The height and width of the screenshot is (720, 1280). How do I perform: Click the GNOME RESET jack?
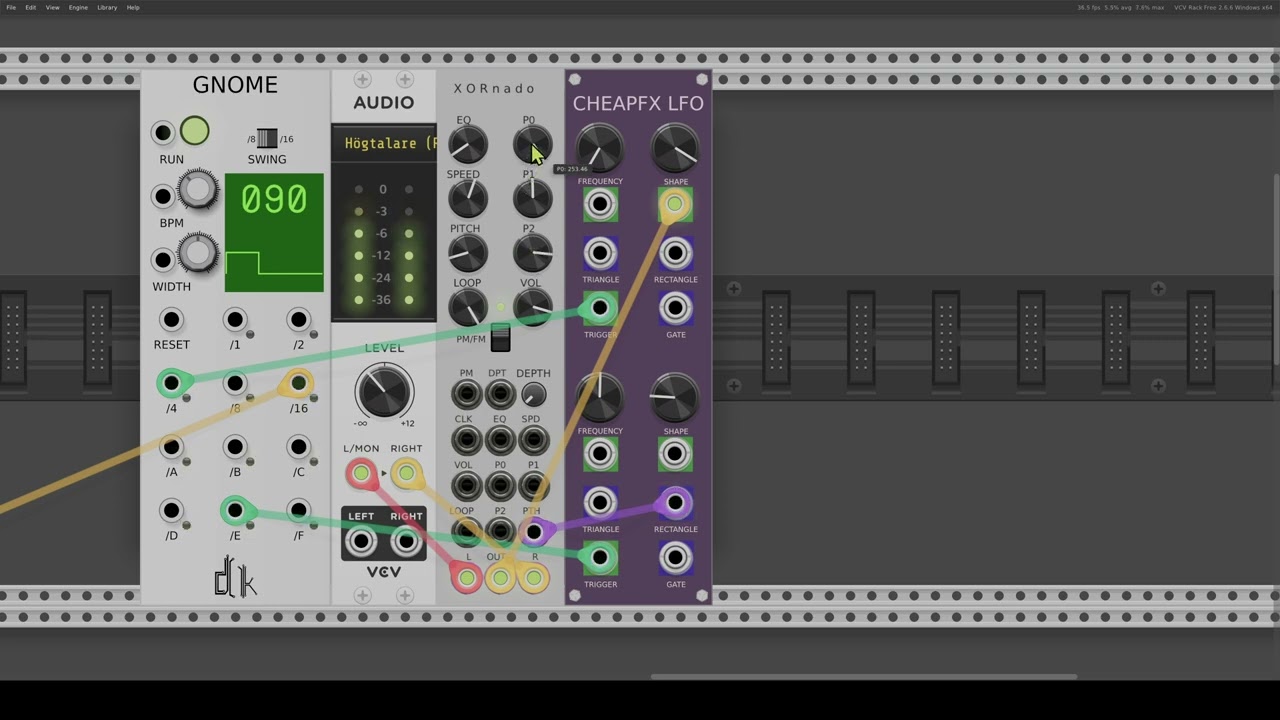pyautogui.click(x=171, y=320)
